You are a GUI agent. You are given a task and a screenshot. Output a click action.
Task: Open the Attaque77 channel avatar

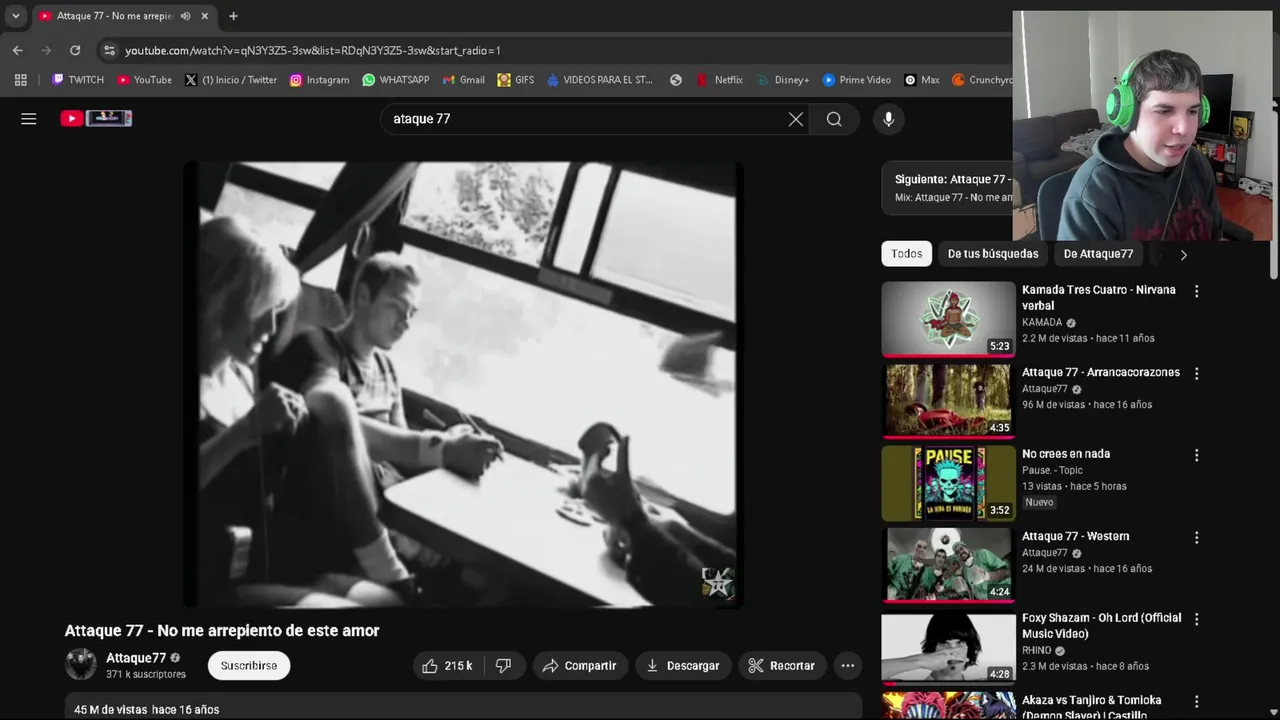(81, 665)
